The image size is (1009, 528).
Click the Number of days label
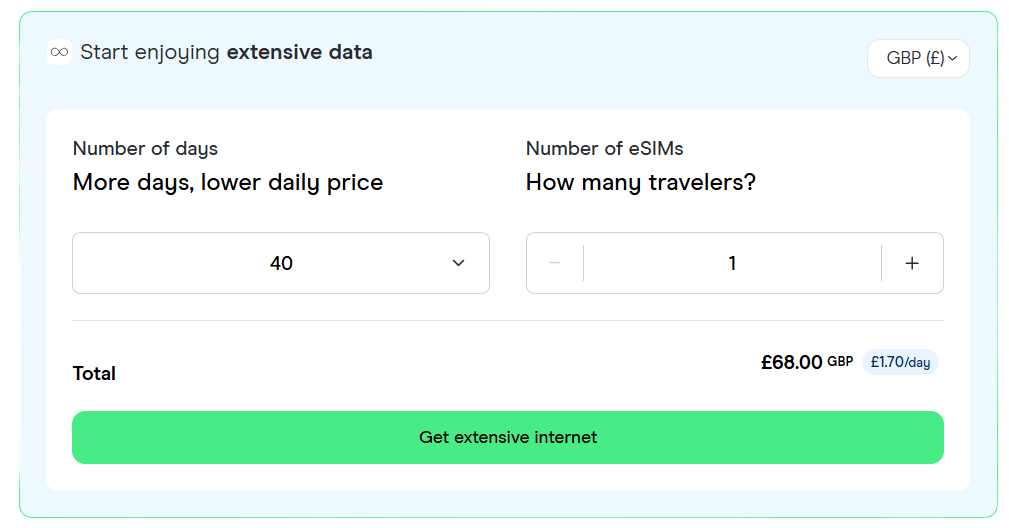[x=145, y=149]
